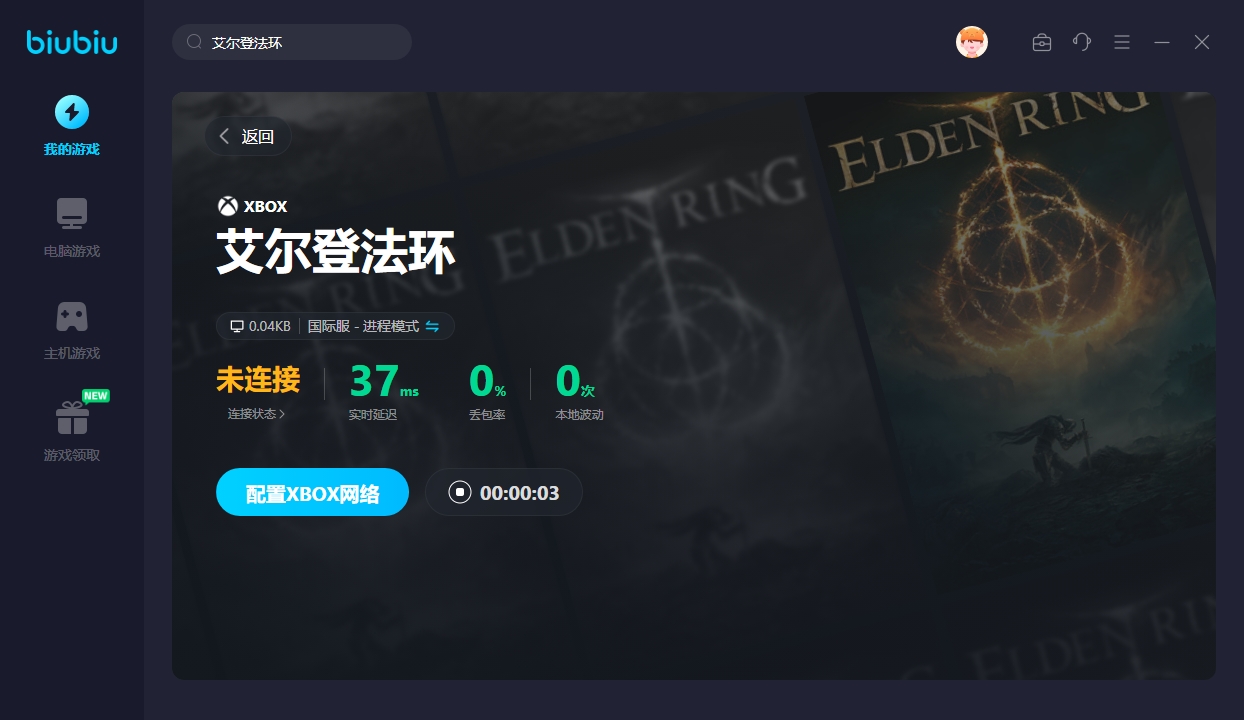Image resolution: width=1244 pixels, height=720 pixels.
Task: Open customer support headset icon
Action: [x=1082, y=42]
